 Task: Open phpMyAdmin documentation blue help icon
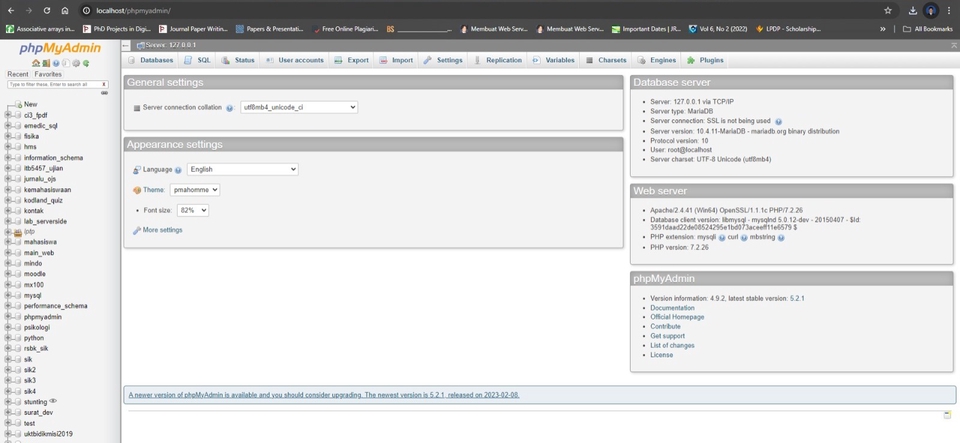56,63
